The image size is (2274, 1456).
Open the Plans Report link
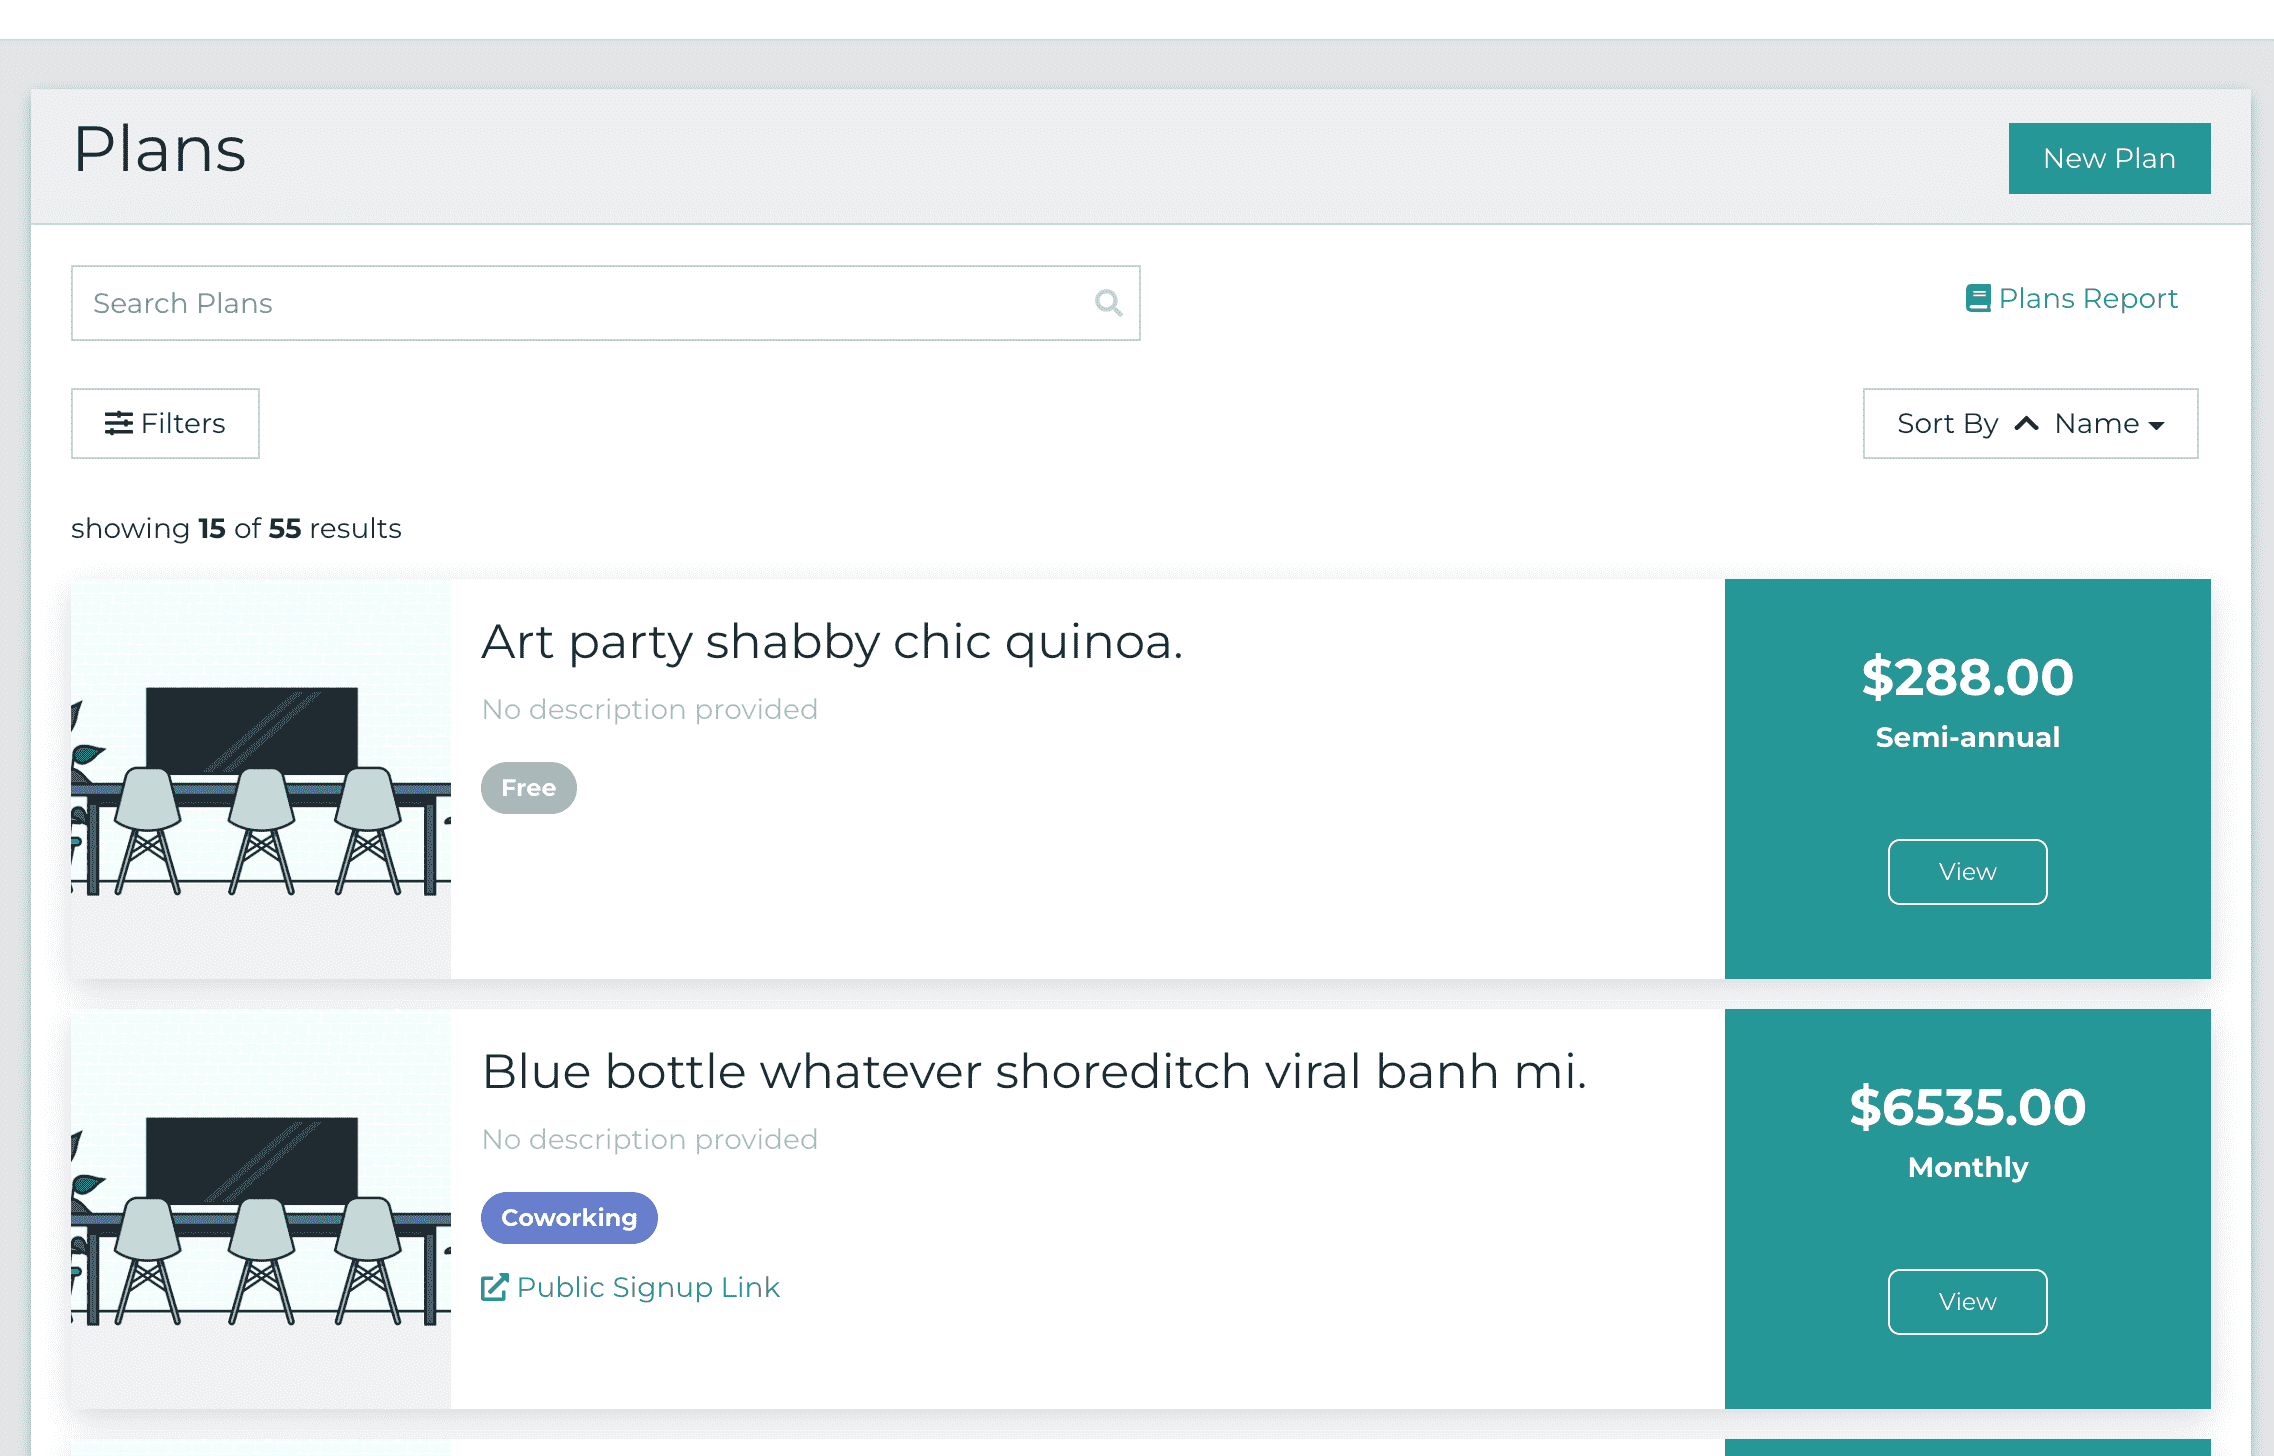click(x=2071, y=298)
